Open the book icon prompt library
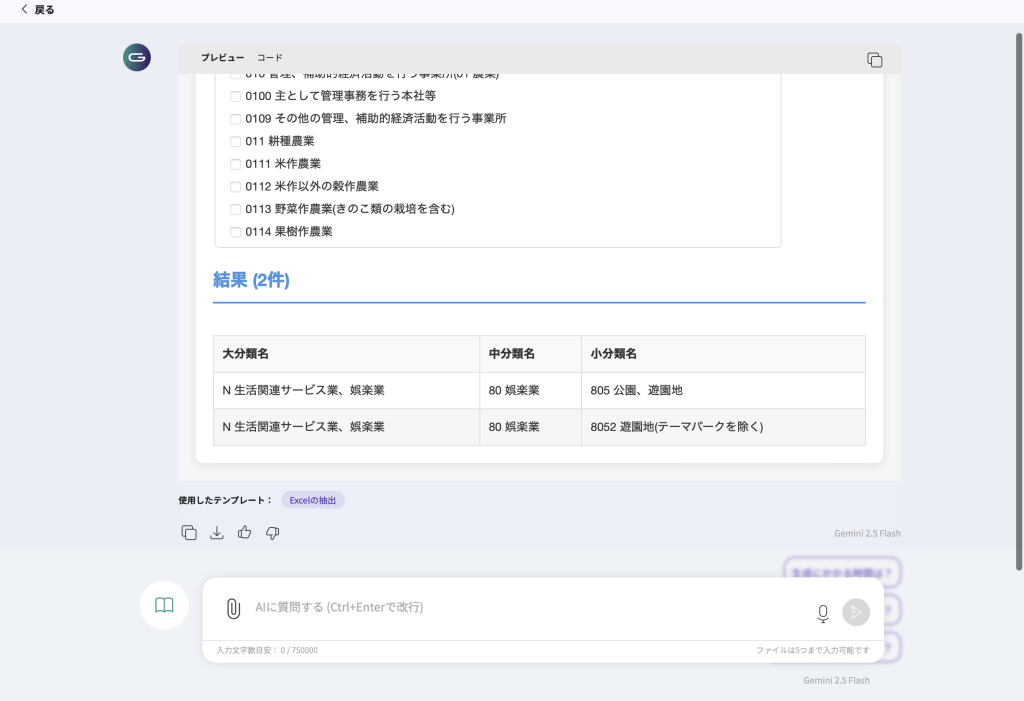 (x=164, y=605)
